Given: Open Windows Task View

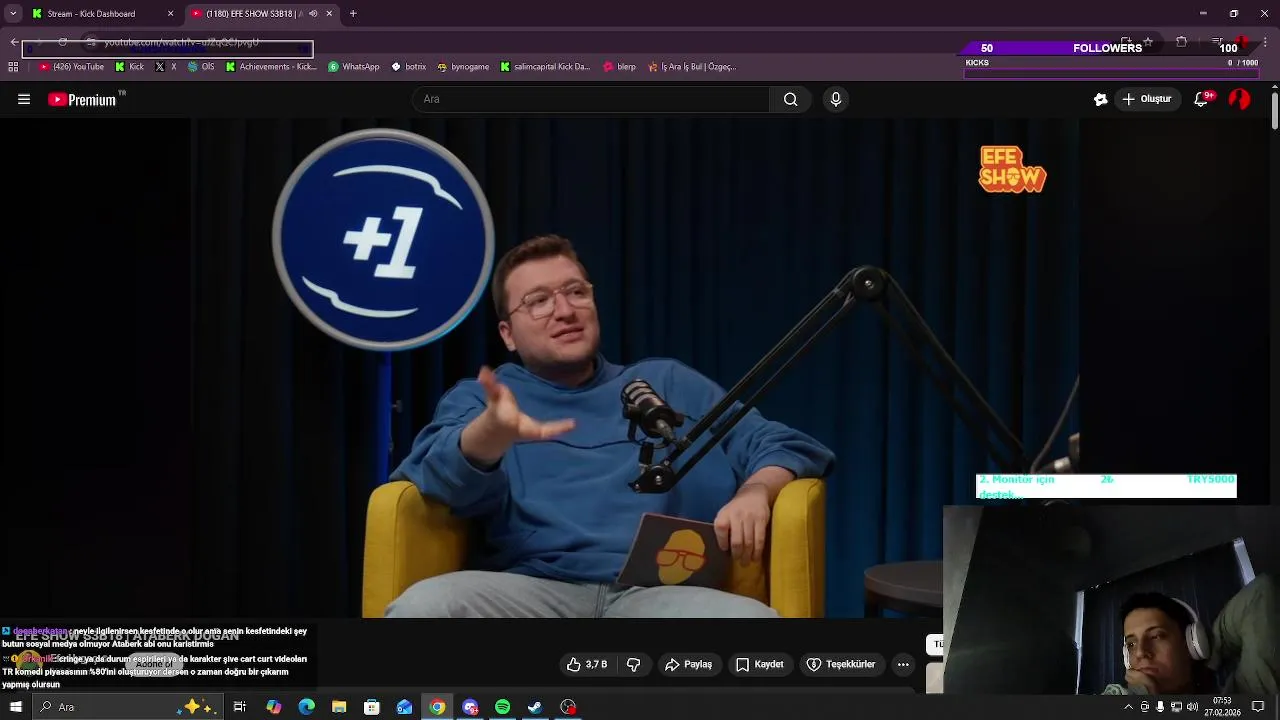Looking at the screenshot, I should tap(240, 707).
